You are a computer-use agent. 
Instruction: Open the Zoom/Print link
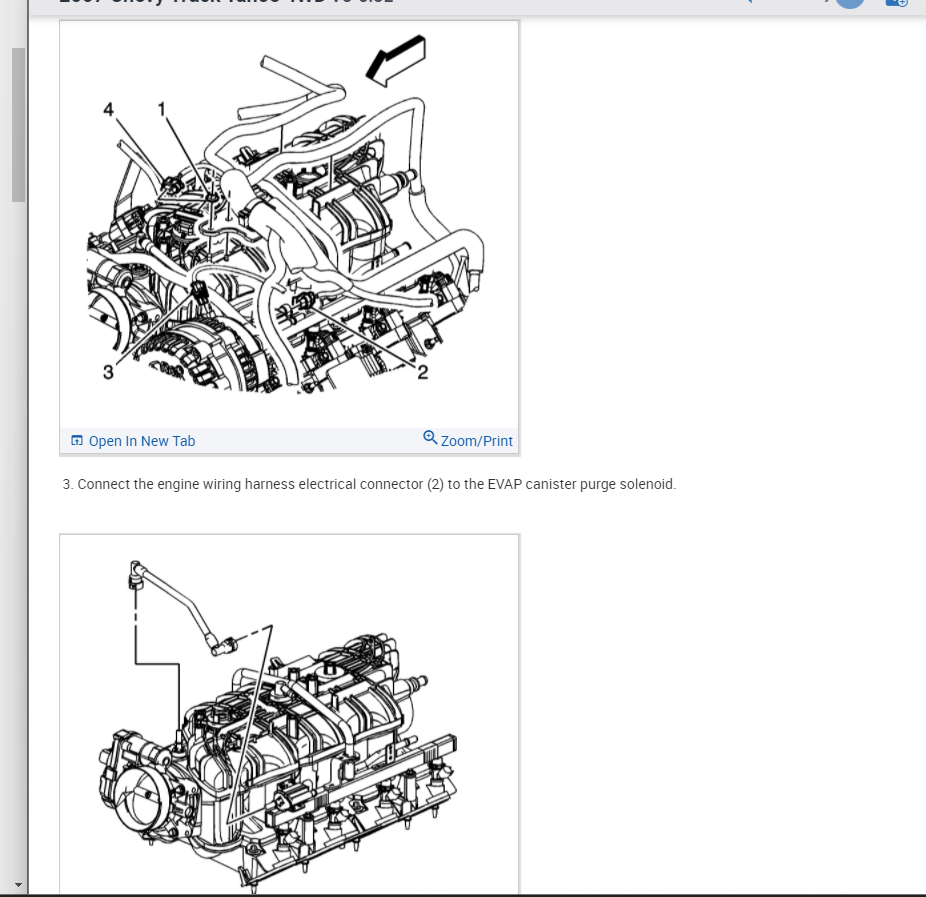(x=477, y=441)
